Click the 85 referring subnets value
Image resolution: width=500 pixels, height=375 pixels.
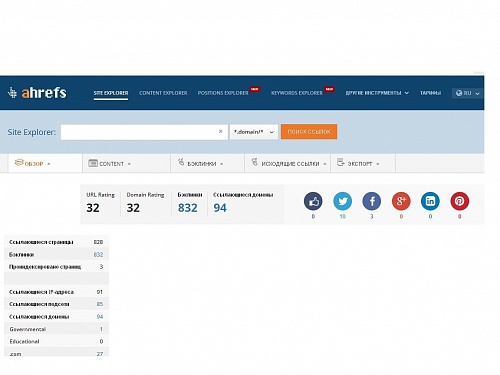point(100,304)
